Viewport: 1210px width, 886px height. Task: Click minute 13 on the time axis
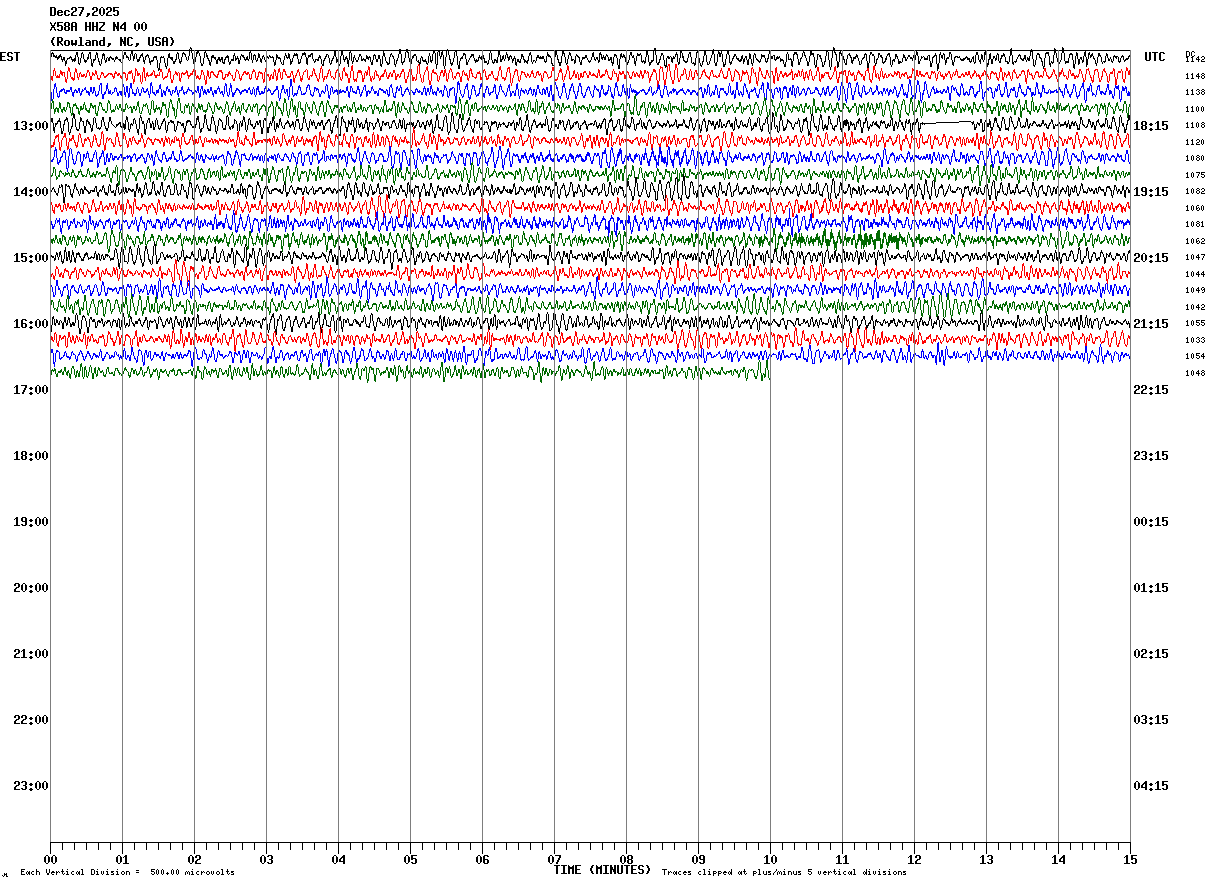coord(986,860)
